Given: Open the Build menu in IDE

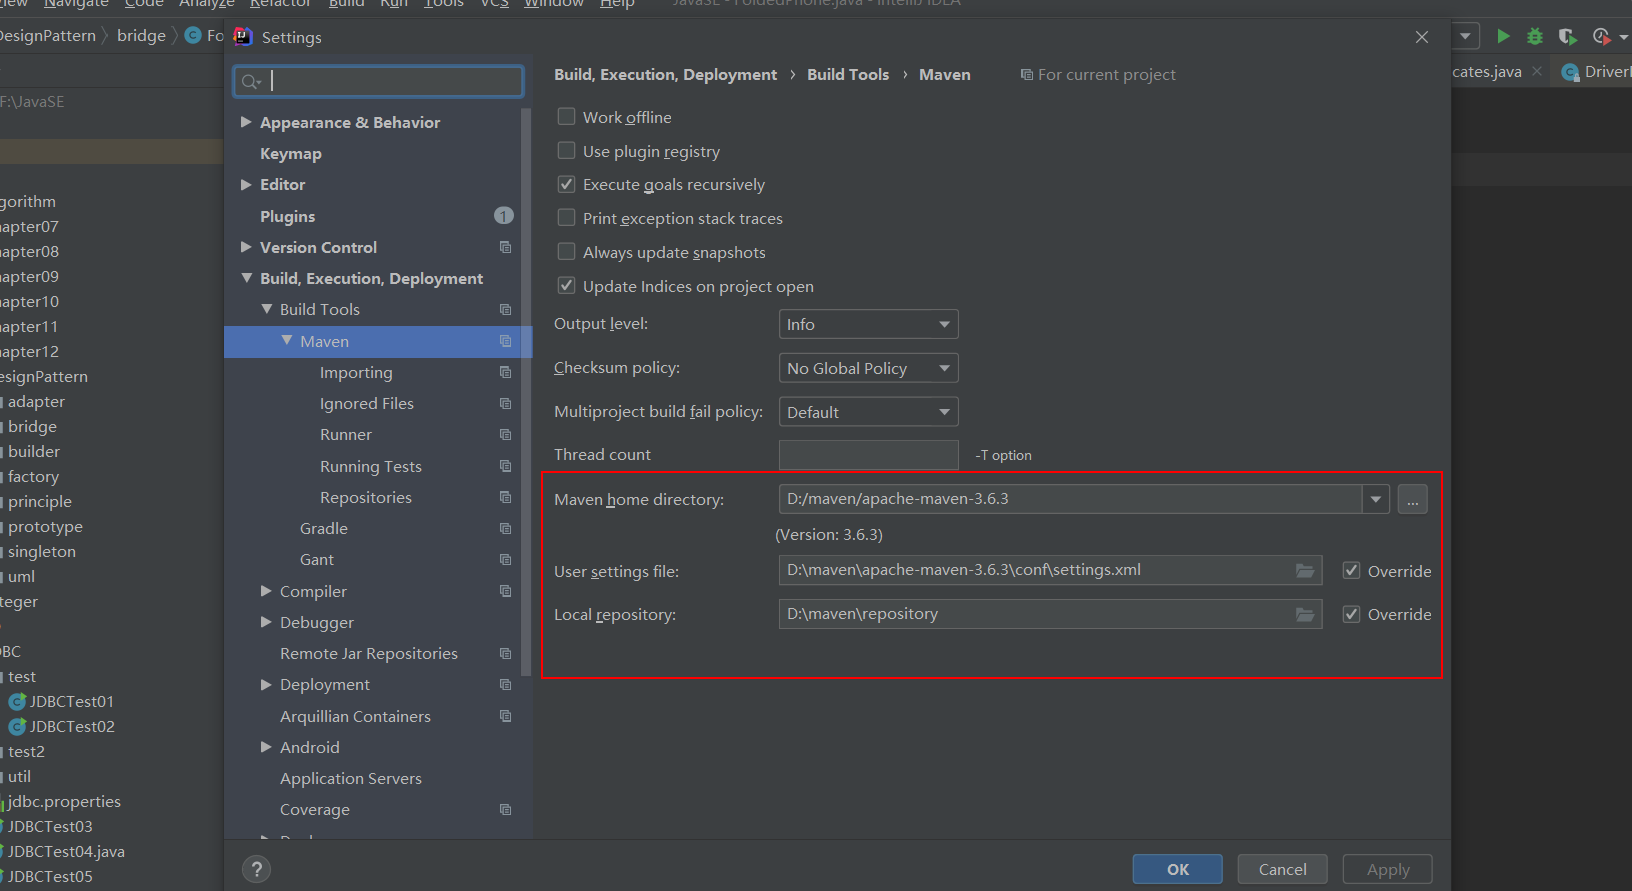Looking at the screenshot, I should [346, 3].
